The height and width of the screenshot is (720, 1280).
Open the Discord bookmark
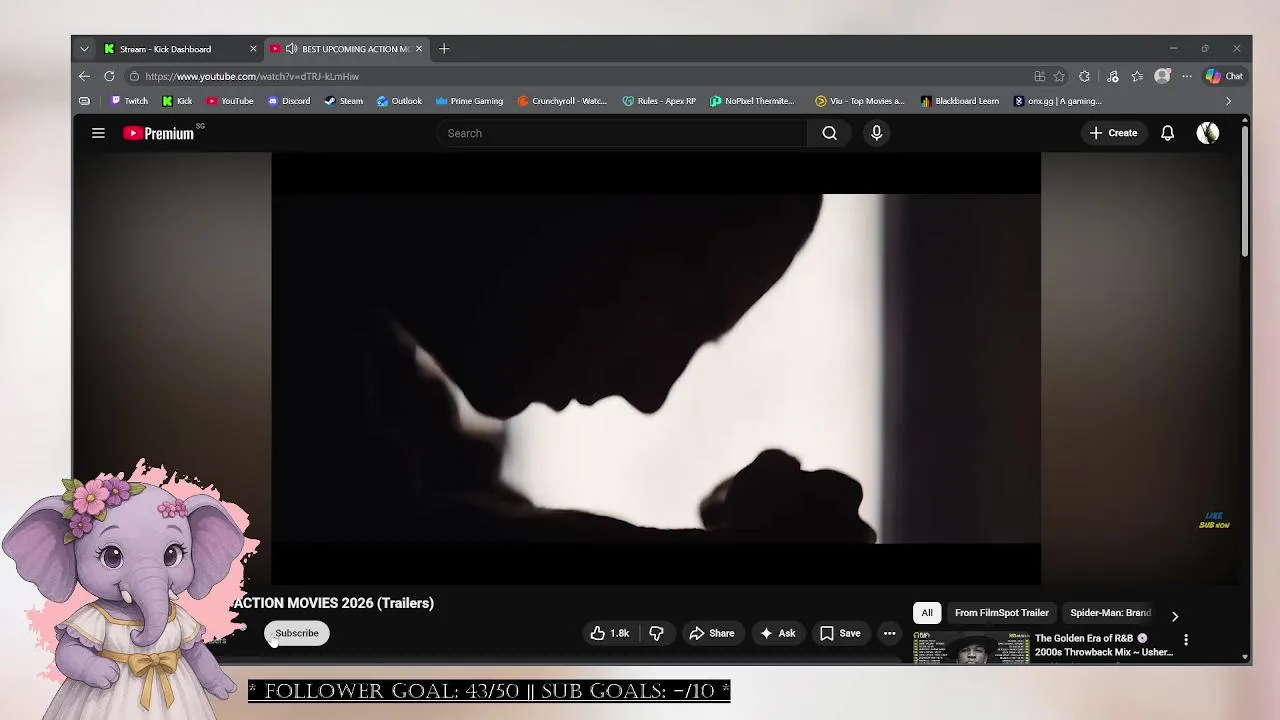[289, 101]
